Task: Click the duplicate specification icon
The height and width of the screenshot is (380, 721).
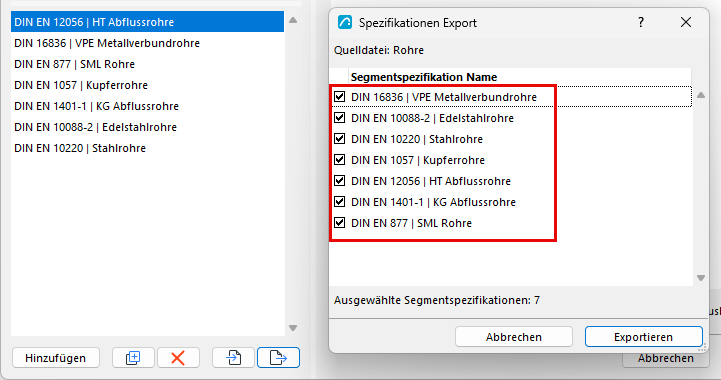Action: (x=133, y=357)
